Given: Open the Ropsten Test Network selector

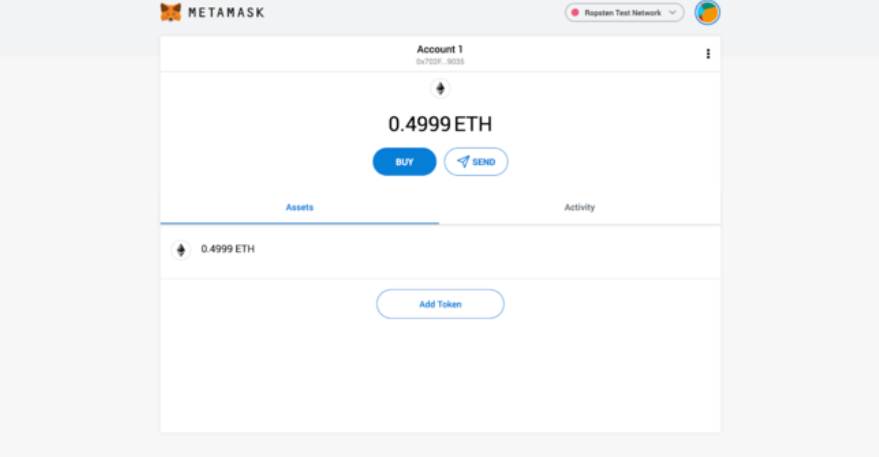Looking at the screenshot, I should tap(624, 13).
